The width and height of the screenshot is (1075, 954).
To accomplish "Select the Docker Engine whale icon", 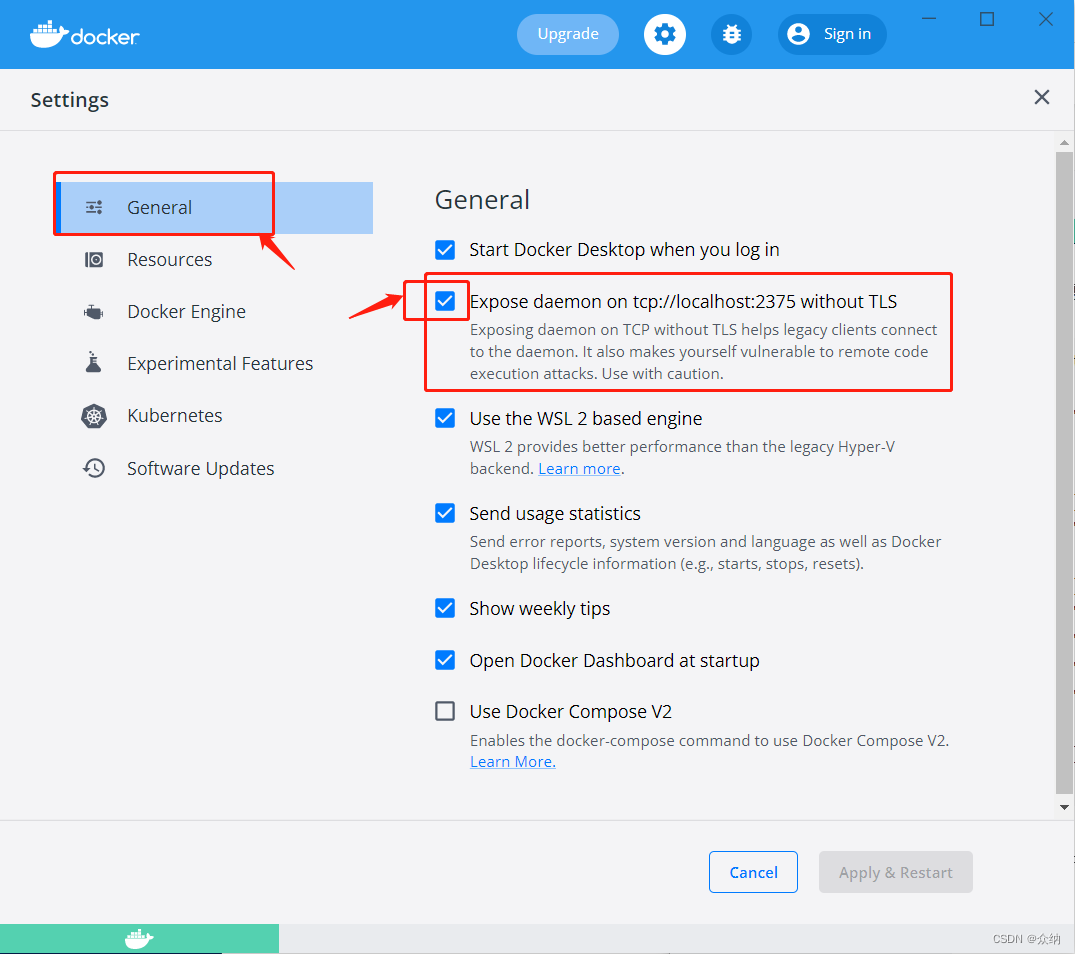I will click(x=93, y=311).
